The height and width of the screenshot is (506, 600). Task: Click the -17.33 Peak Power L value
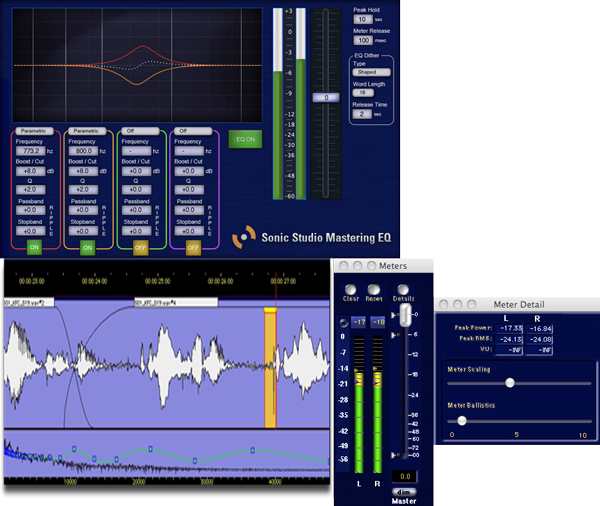coord(509,328)
